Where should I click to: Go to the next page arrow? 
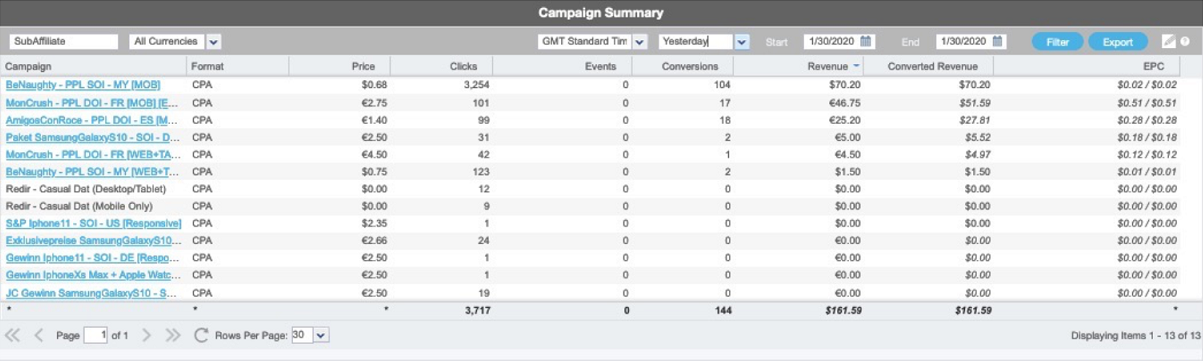(147, 335)
